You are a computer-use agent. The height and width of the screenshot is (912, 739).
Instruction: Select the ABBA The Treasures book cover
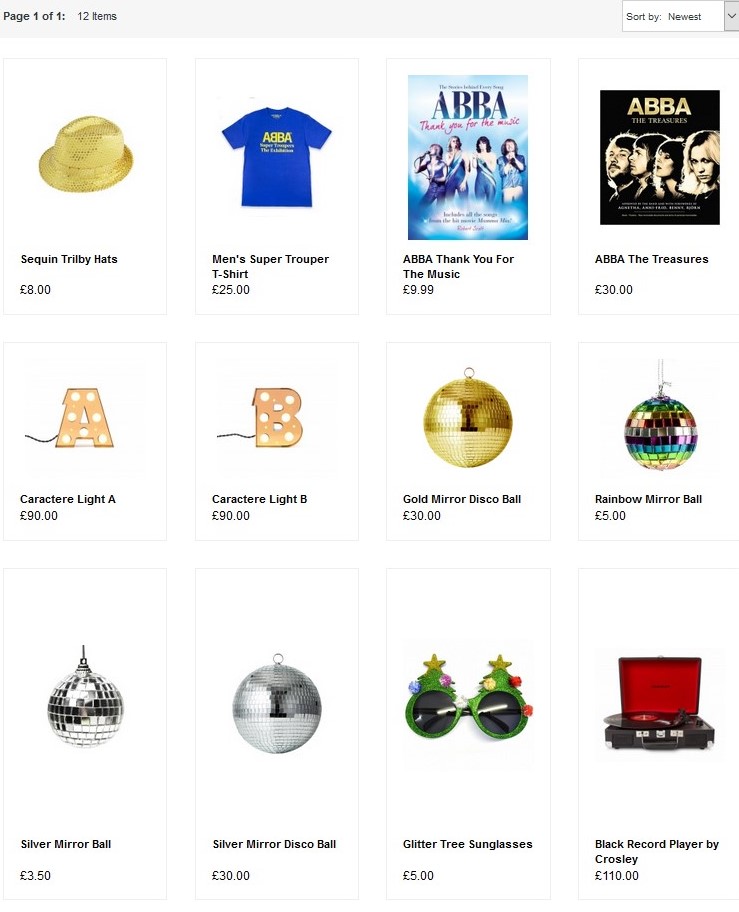[x=660, y=157]
